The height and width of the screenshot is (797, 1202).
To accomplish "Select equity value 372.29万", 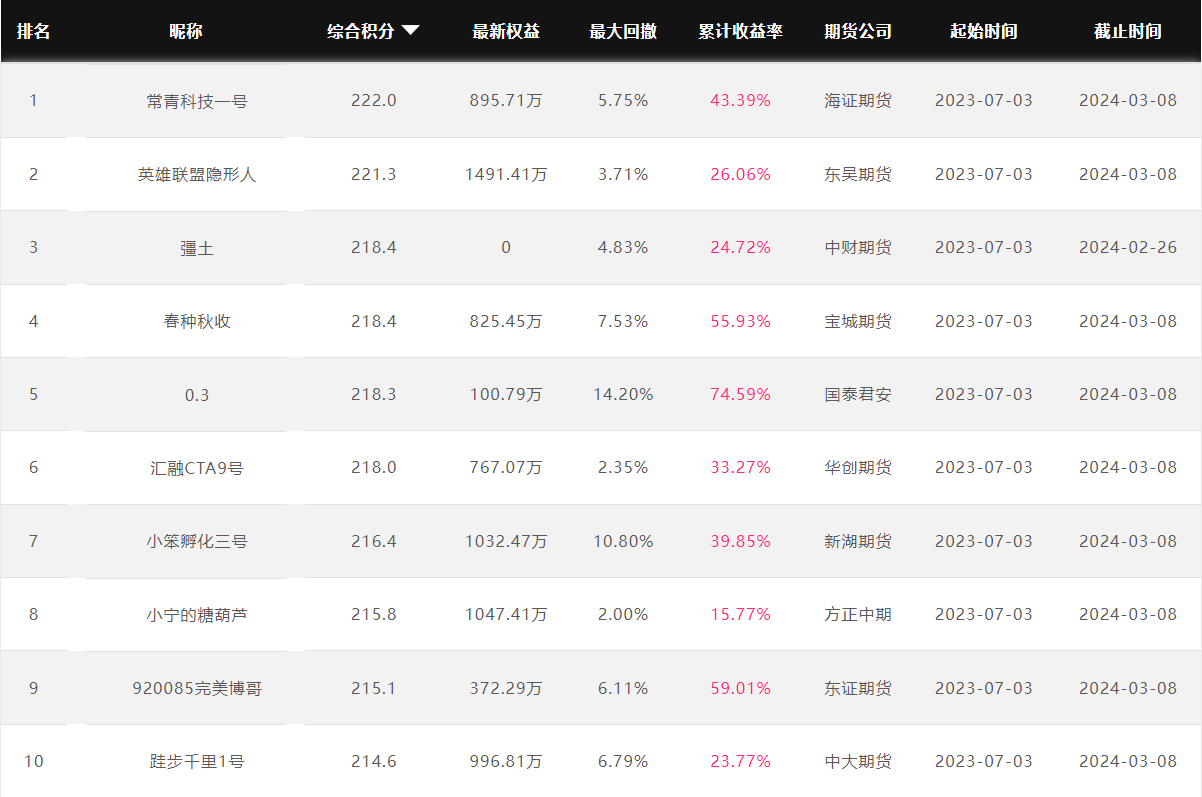I will tap(506, 688).
